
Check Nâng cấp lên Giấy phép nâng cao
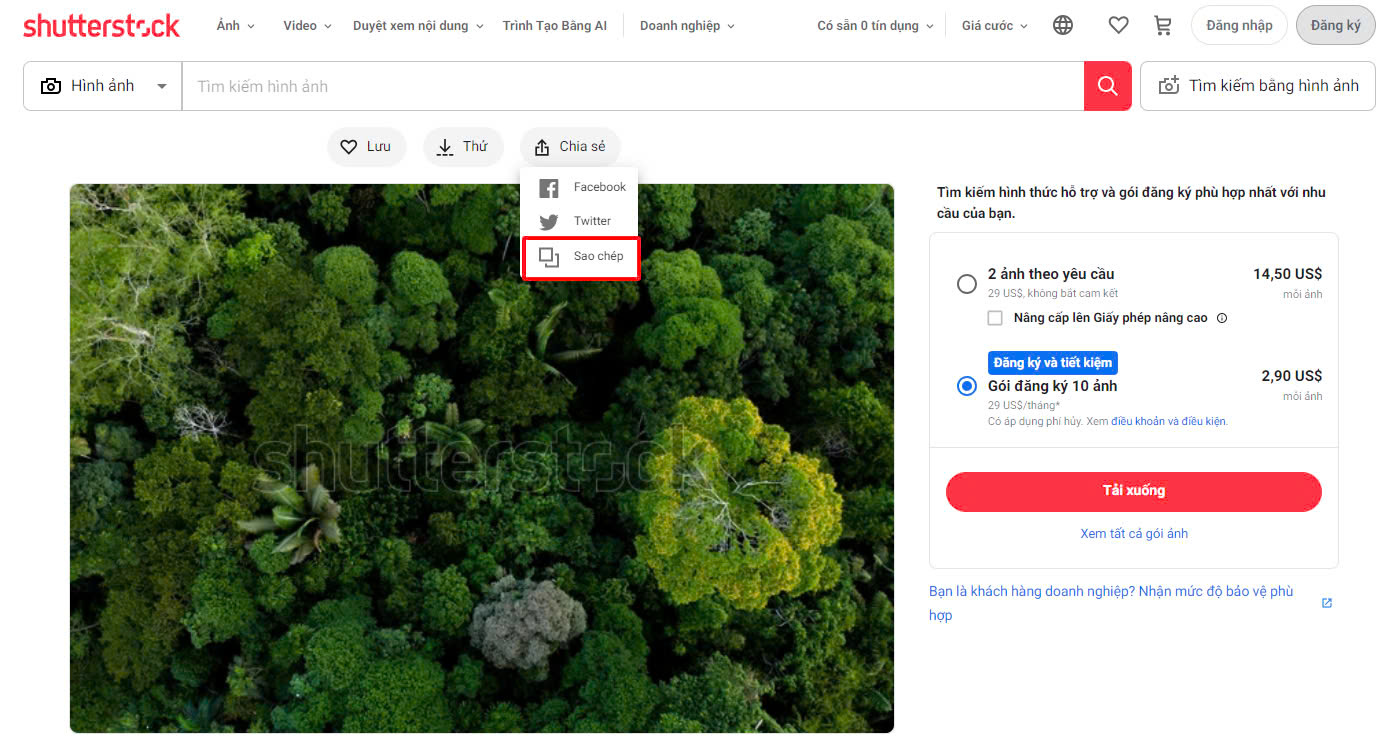[x=995, y=318]
